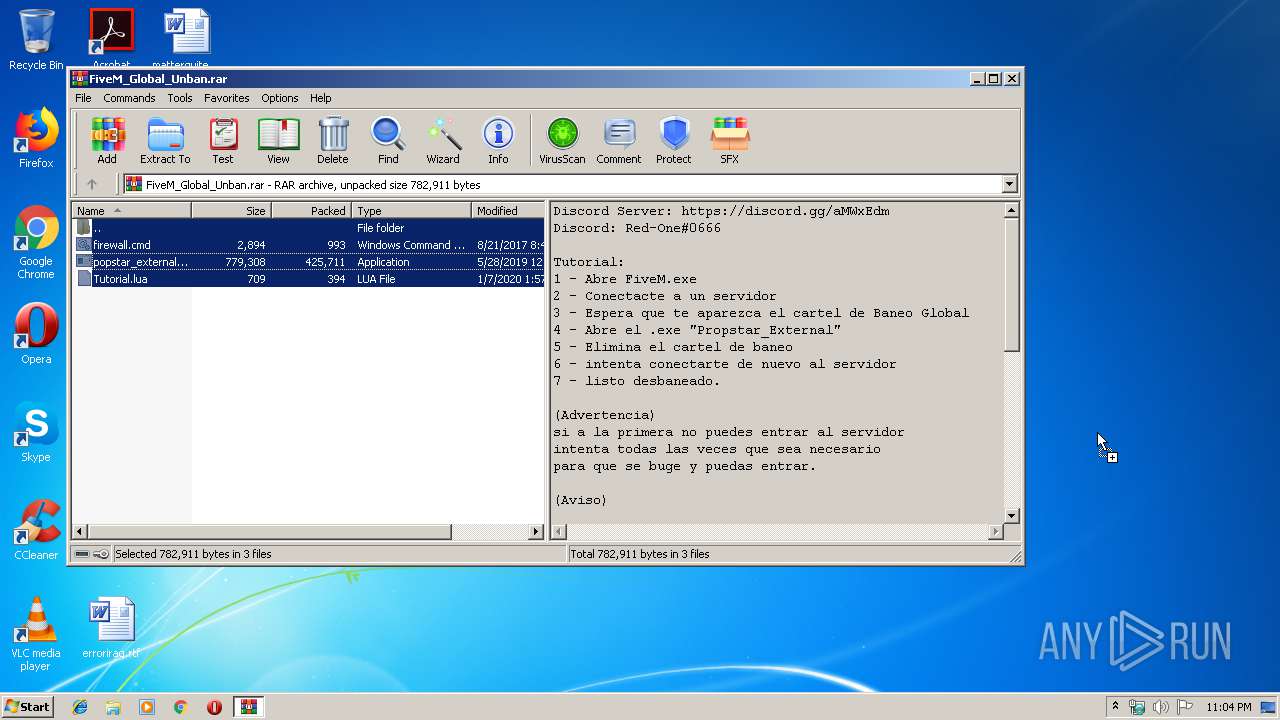Sort by Name column header

131,211
